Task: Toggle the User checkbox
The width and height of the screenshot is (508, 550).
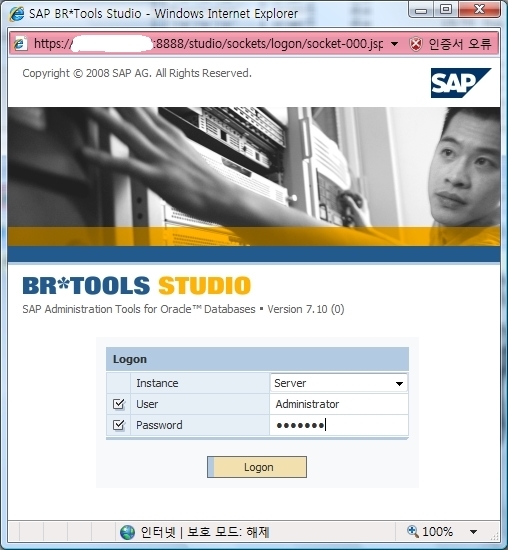Action: [x=119, y=404]
